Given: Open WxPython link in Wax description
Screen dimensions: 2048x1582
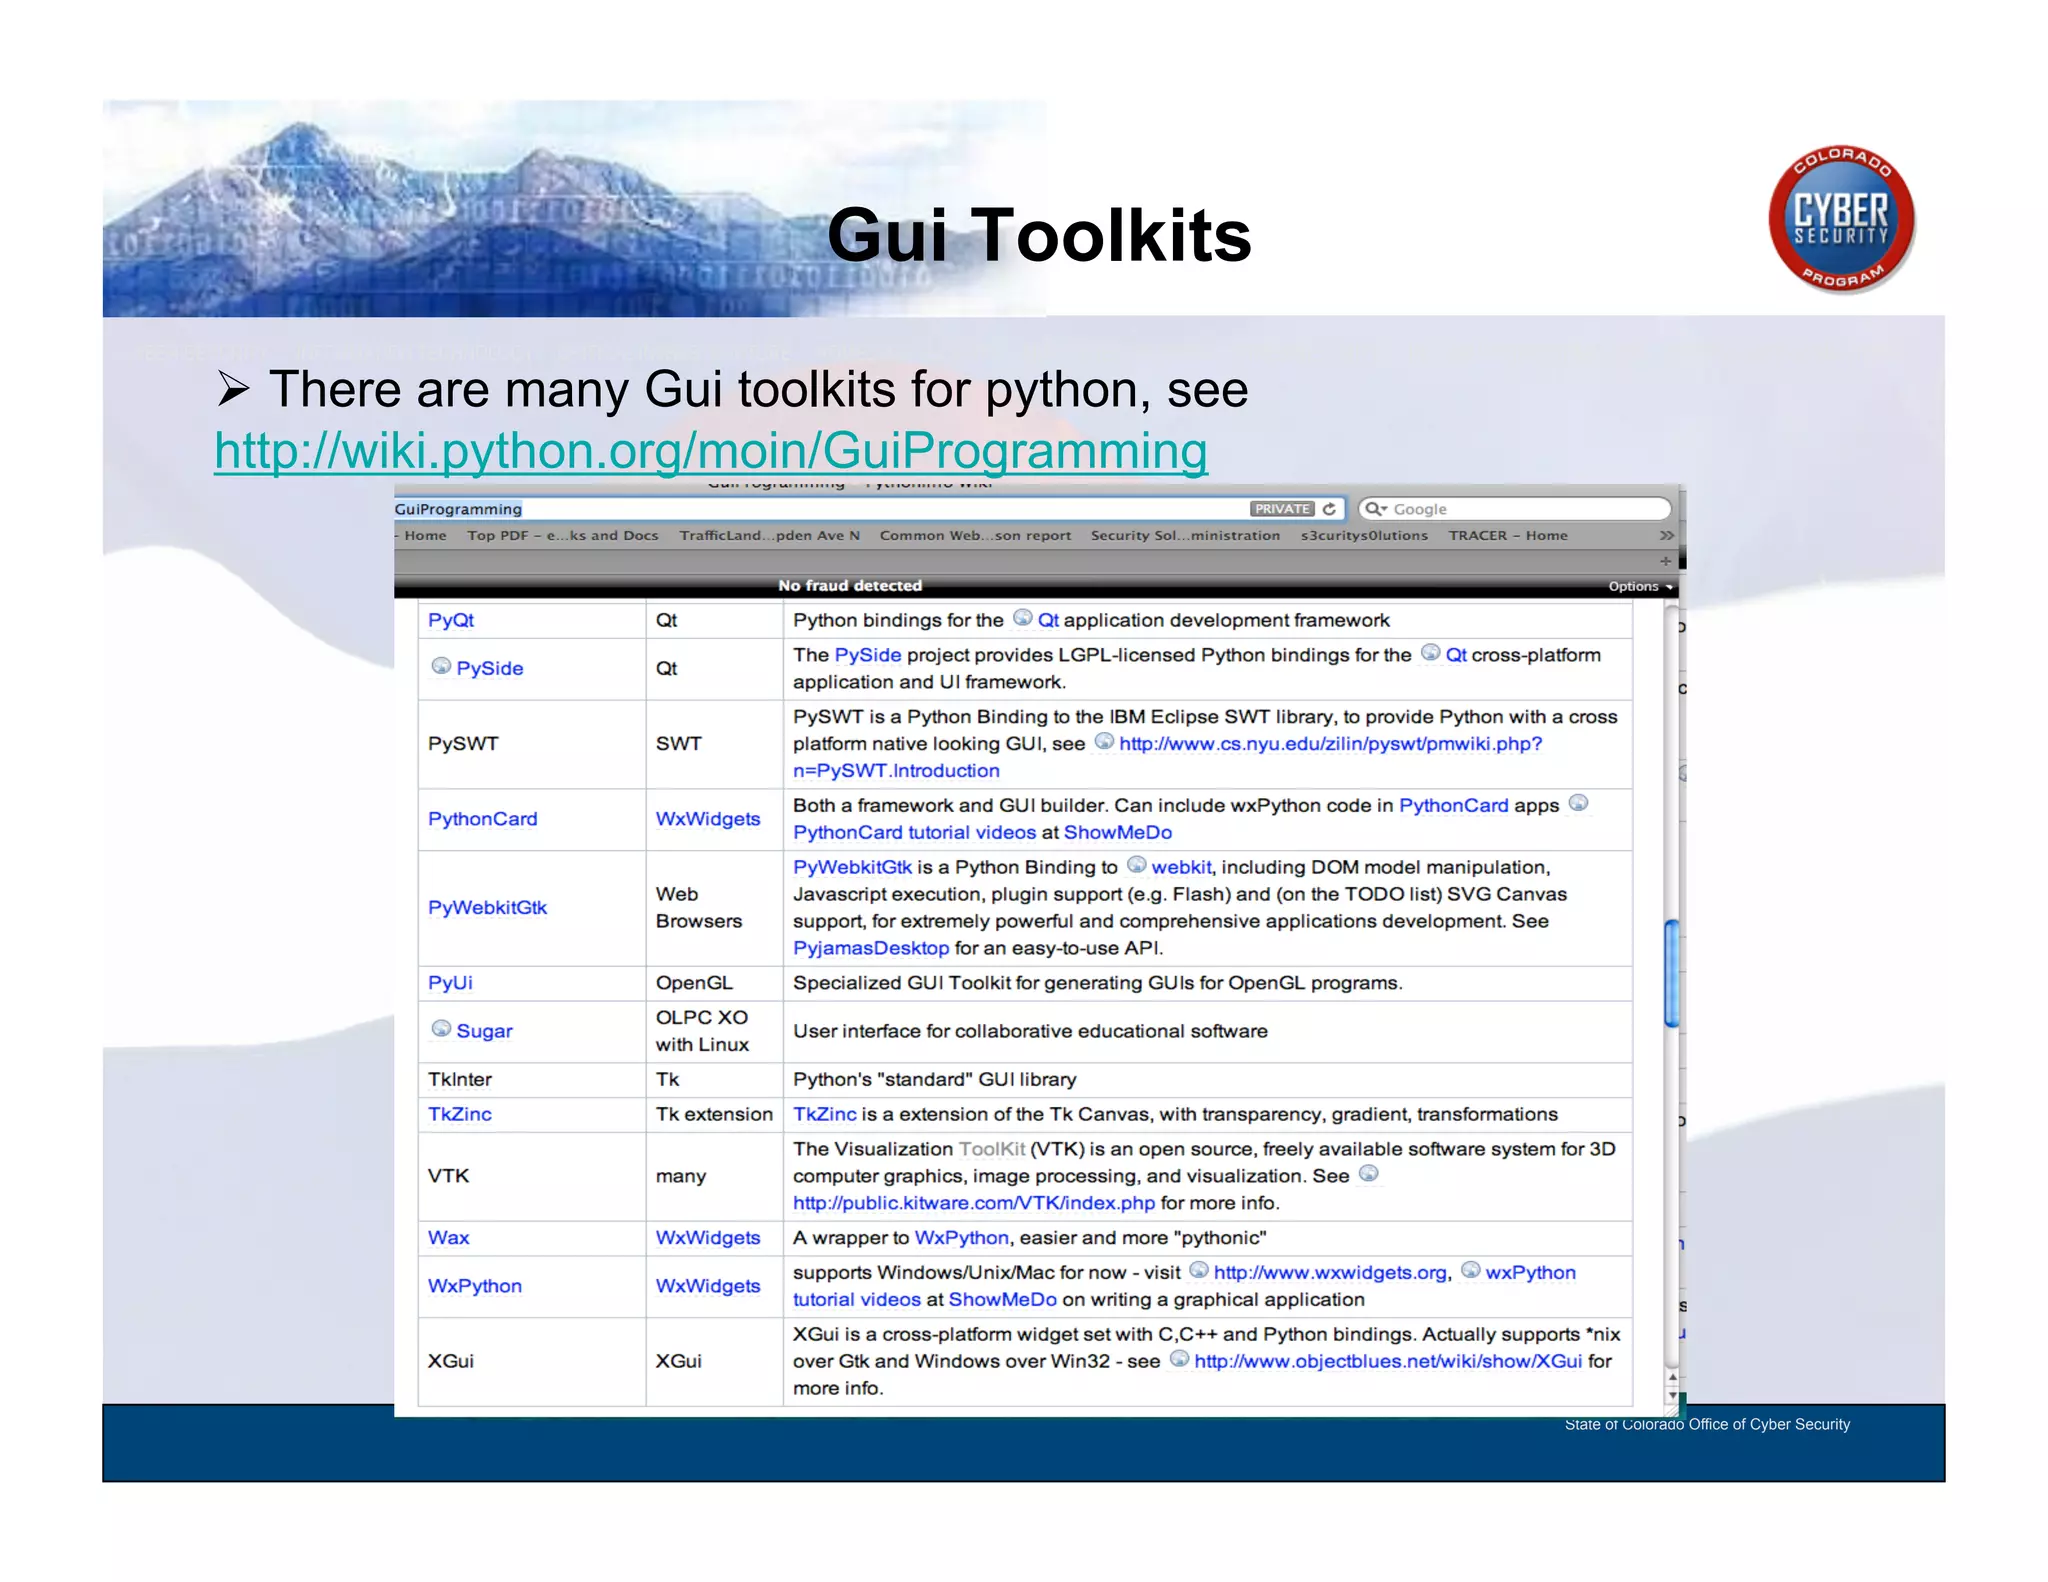Looking at the screenshot, I should point(962,1238).
